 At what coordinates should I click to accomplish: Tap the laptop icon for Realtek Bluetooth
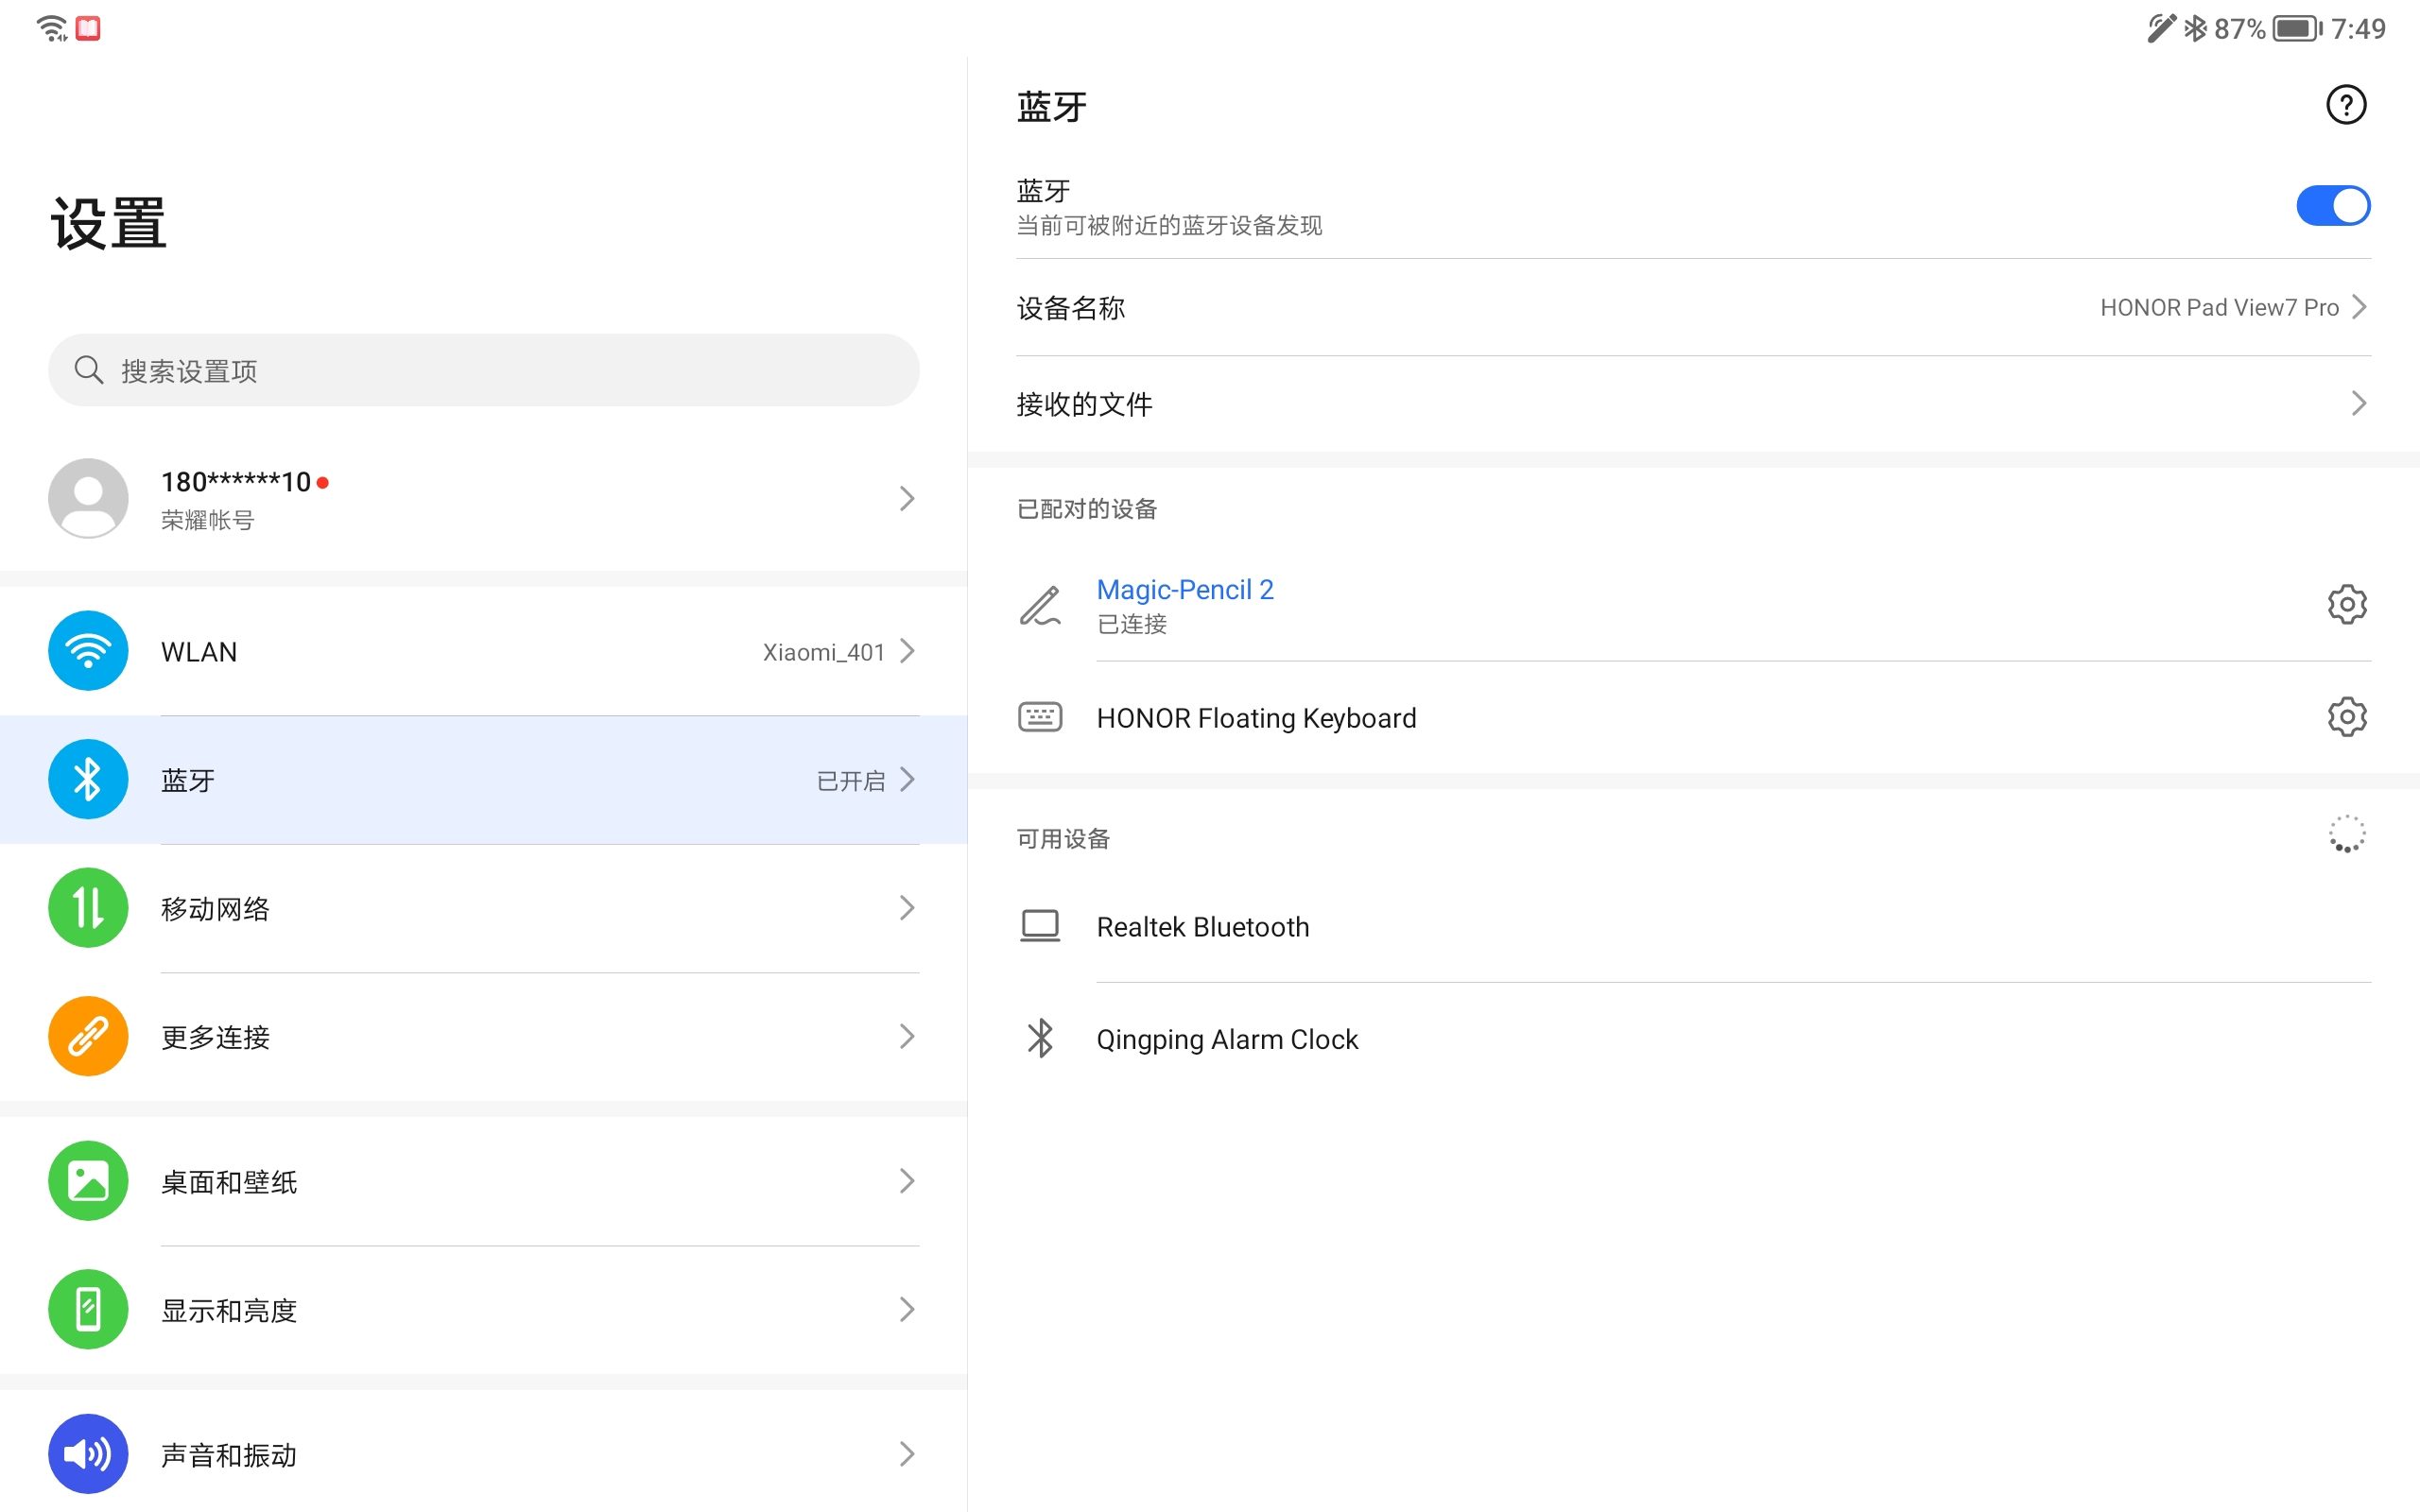coord(1040,926)
